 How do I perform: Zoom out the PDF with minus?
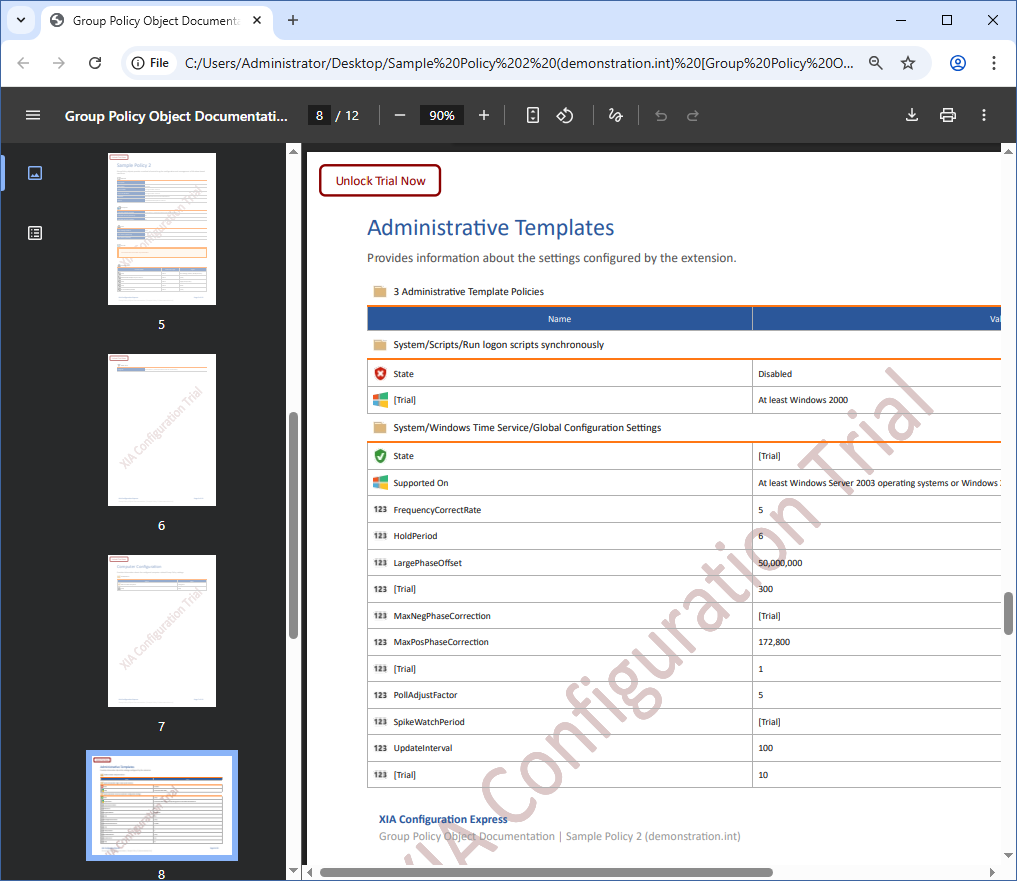(400, 115)
